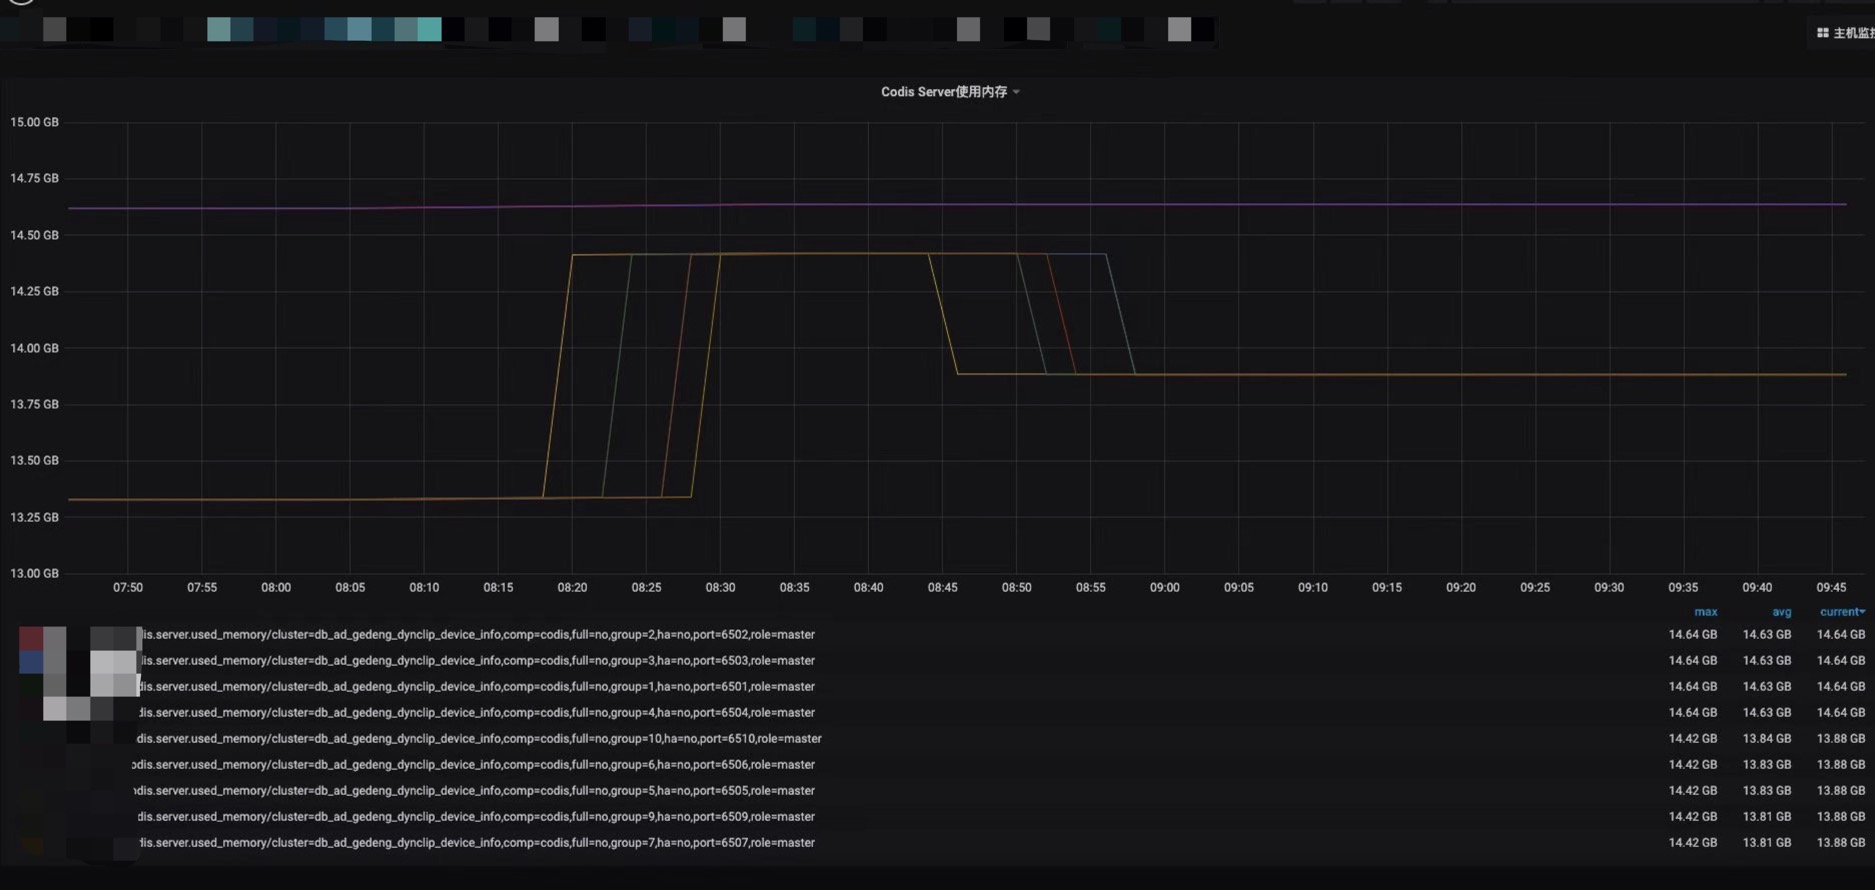Click avg value 13.83 GB of group=6 row
Screen dimensions: 1875x890
(1767, 765)
